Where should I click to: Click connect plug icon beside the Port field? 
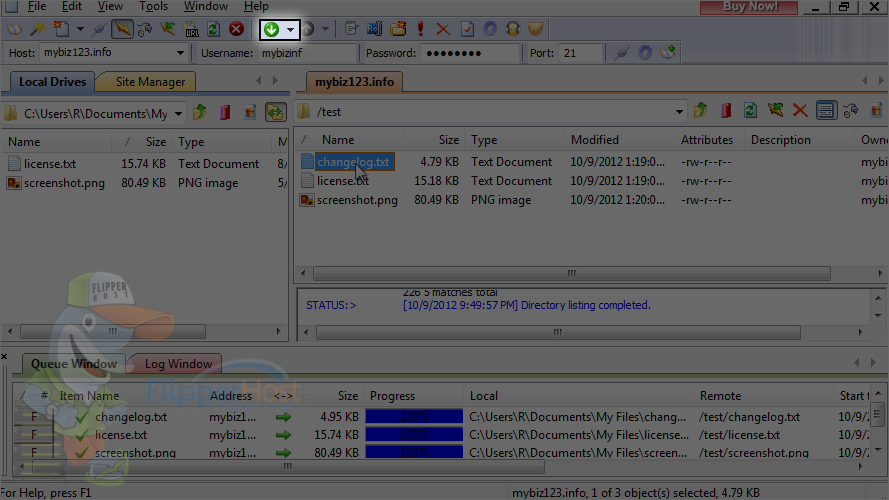click(x=622, y=53)
